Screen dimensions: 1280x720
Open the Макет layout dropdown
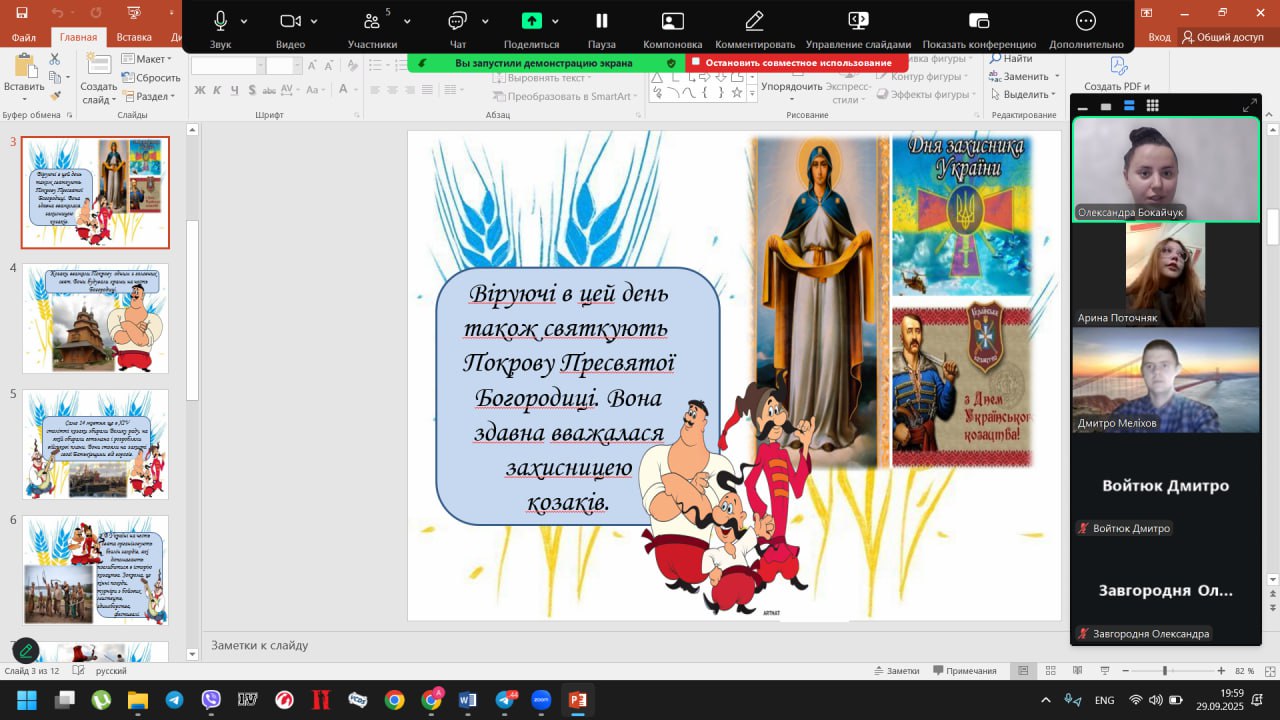point(146,59)
